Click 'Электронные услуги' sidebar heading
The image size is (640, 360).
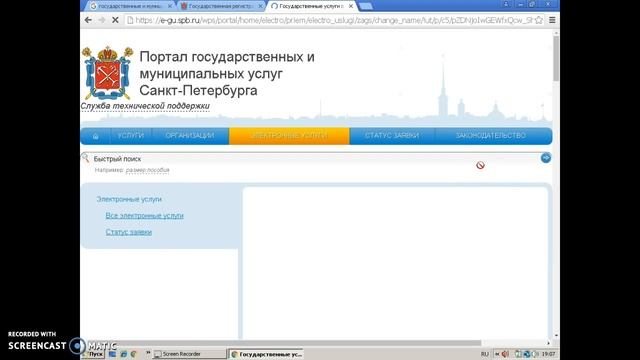point(129,199)
